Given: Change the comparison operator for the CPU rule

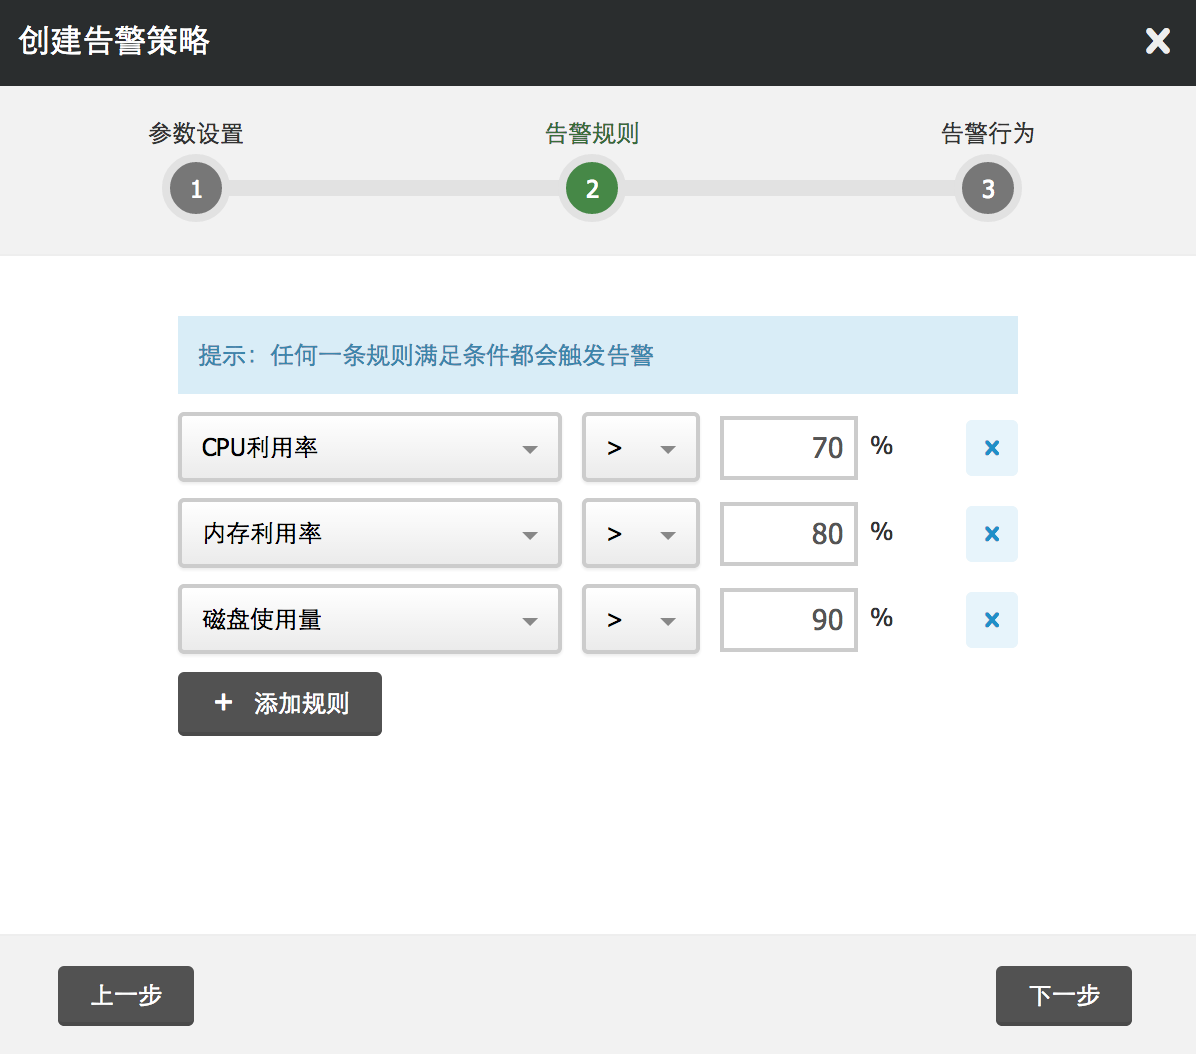Looking at the screenshot, I should (x=640, y=448).
